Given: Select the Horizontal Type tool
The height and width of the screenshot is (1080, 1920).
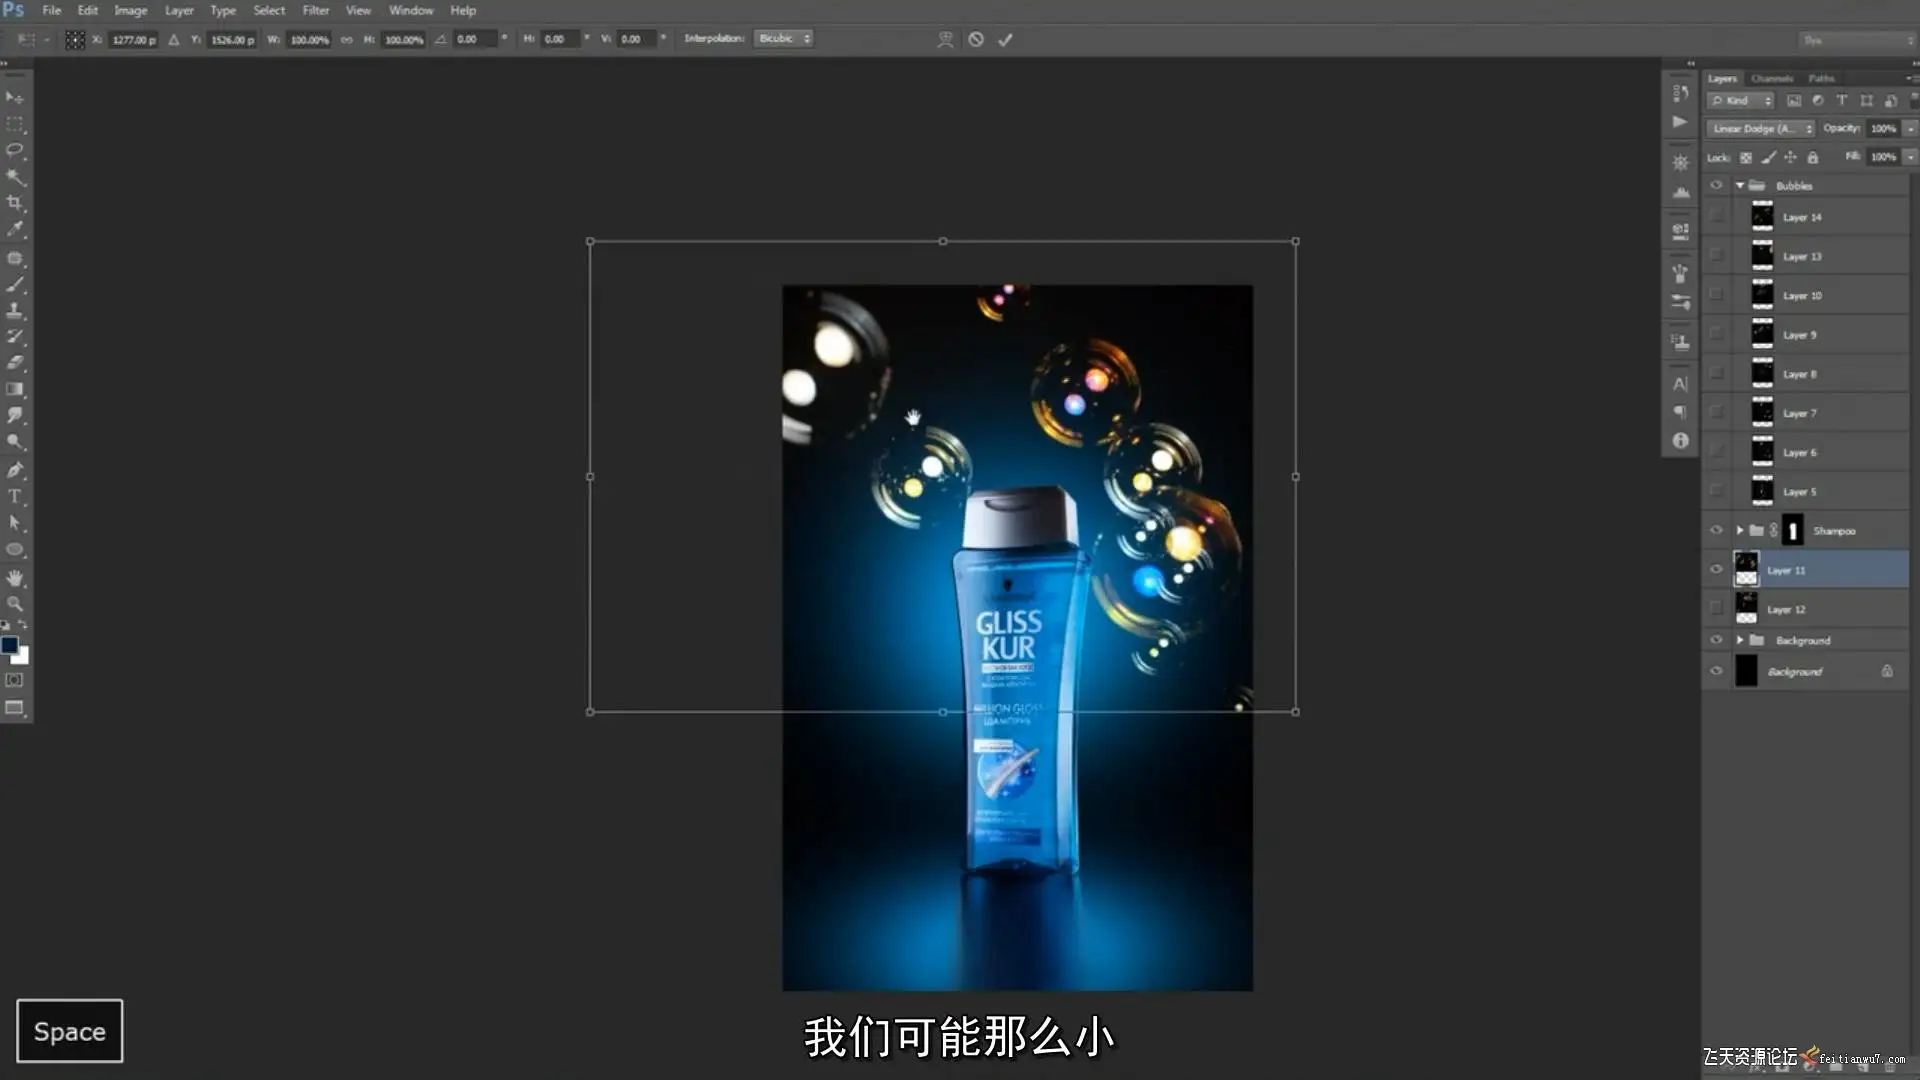Looking at the screenshot, I should coord(14,496).
